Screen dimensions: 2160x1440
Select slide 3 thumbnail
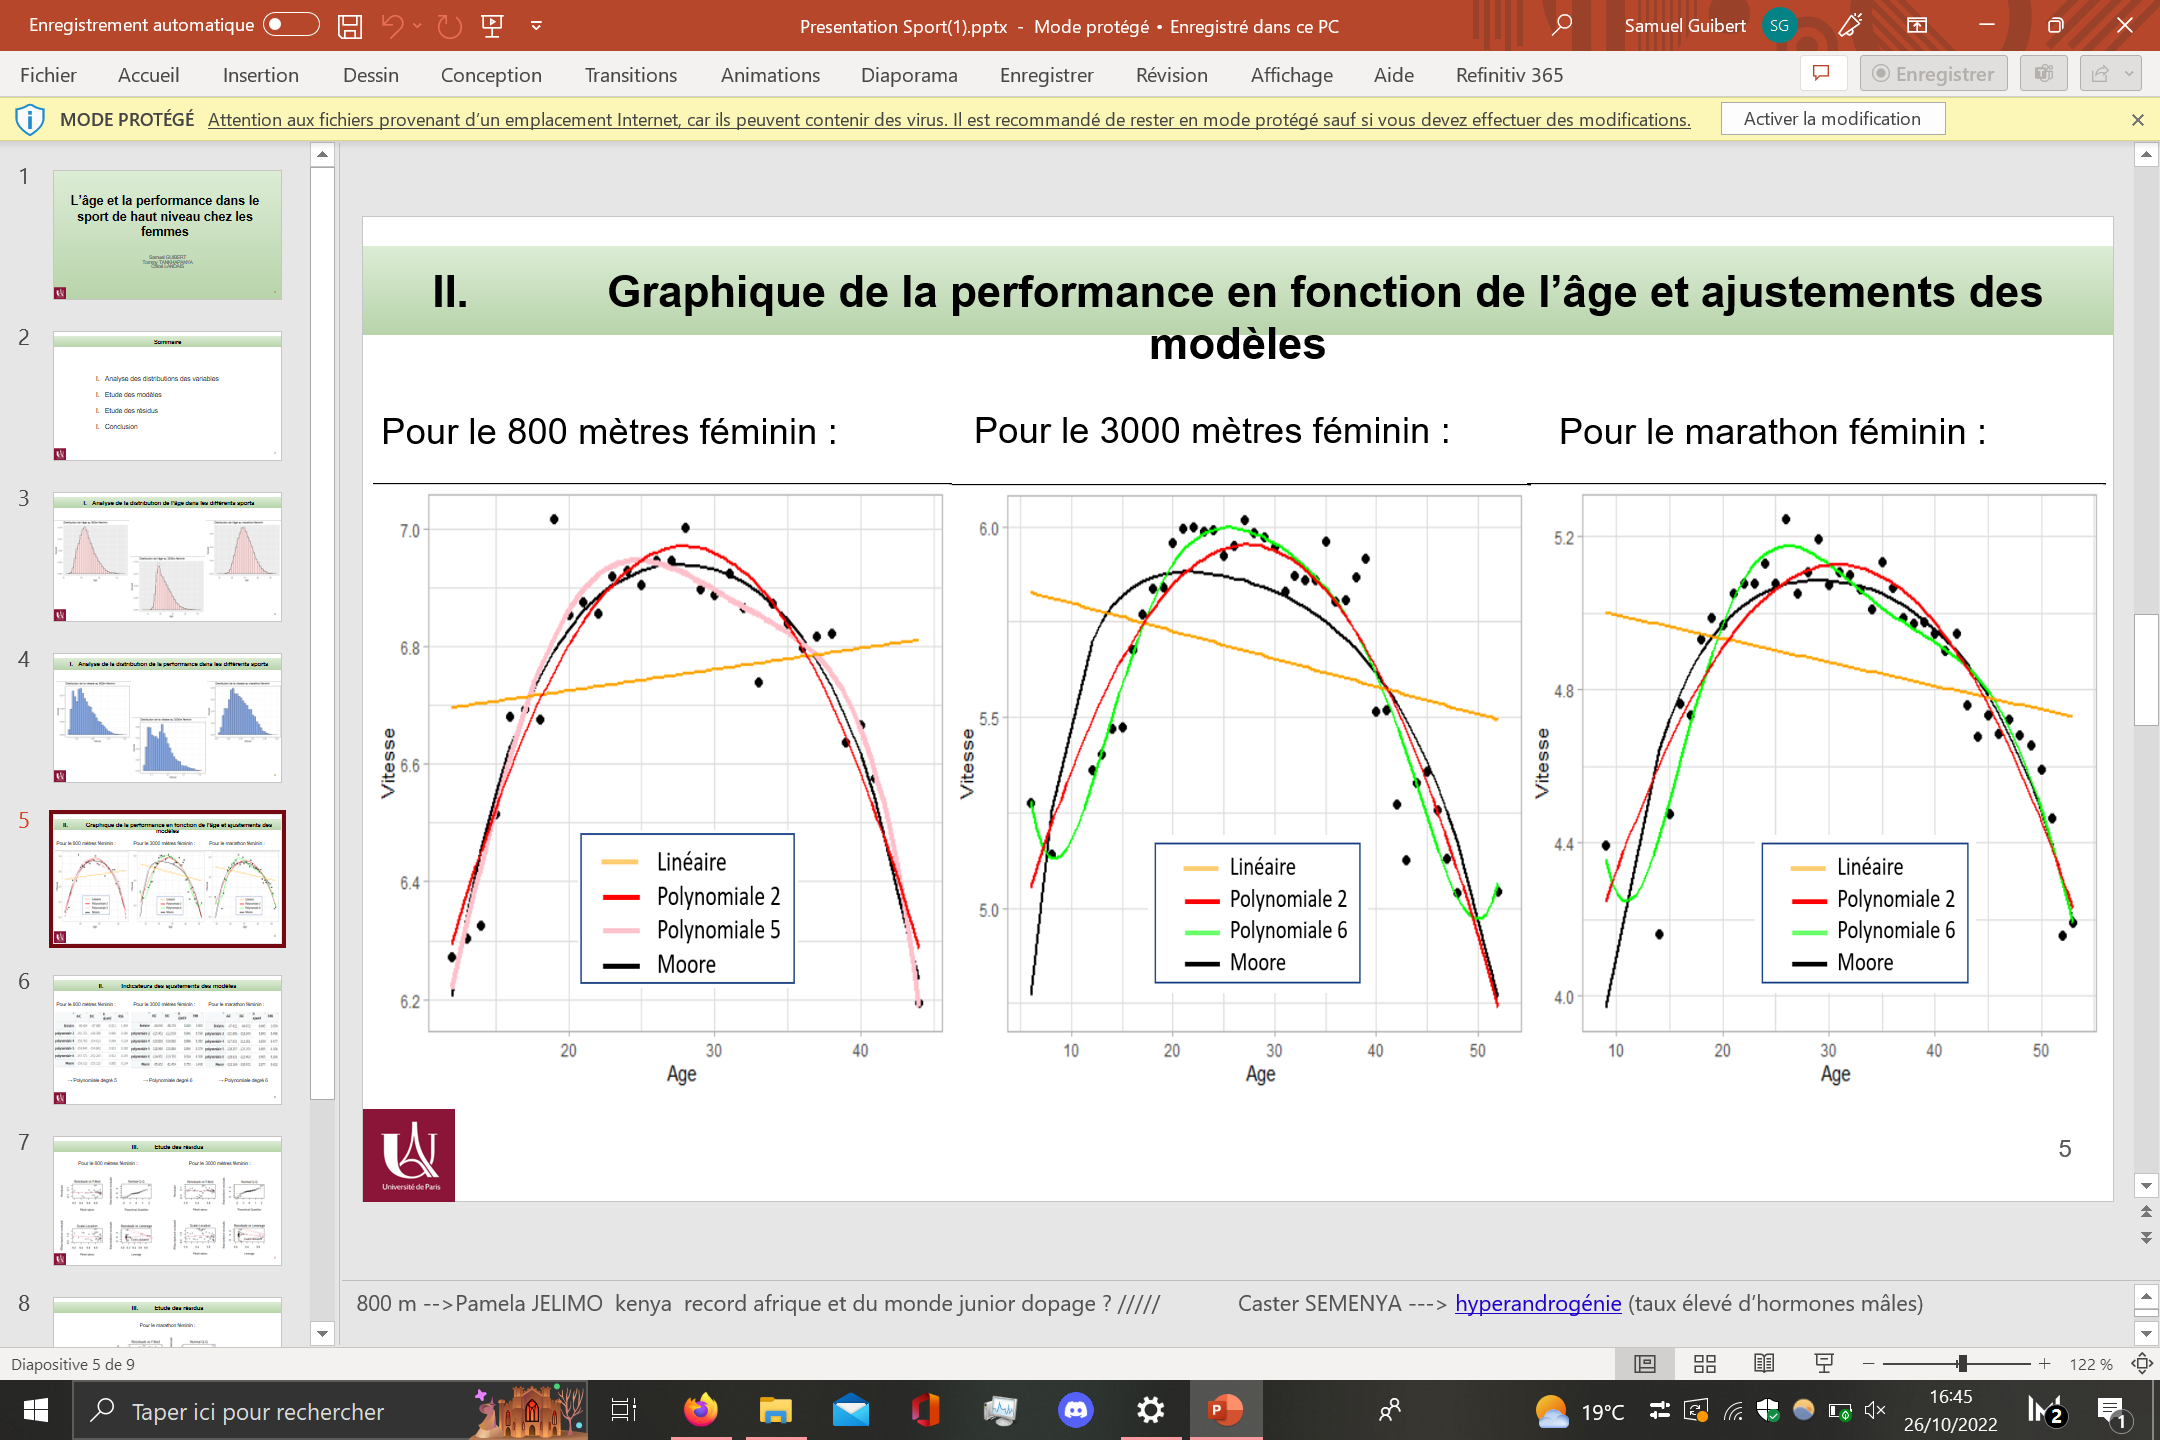pos(167,557)
